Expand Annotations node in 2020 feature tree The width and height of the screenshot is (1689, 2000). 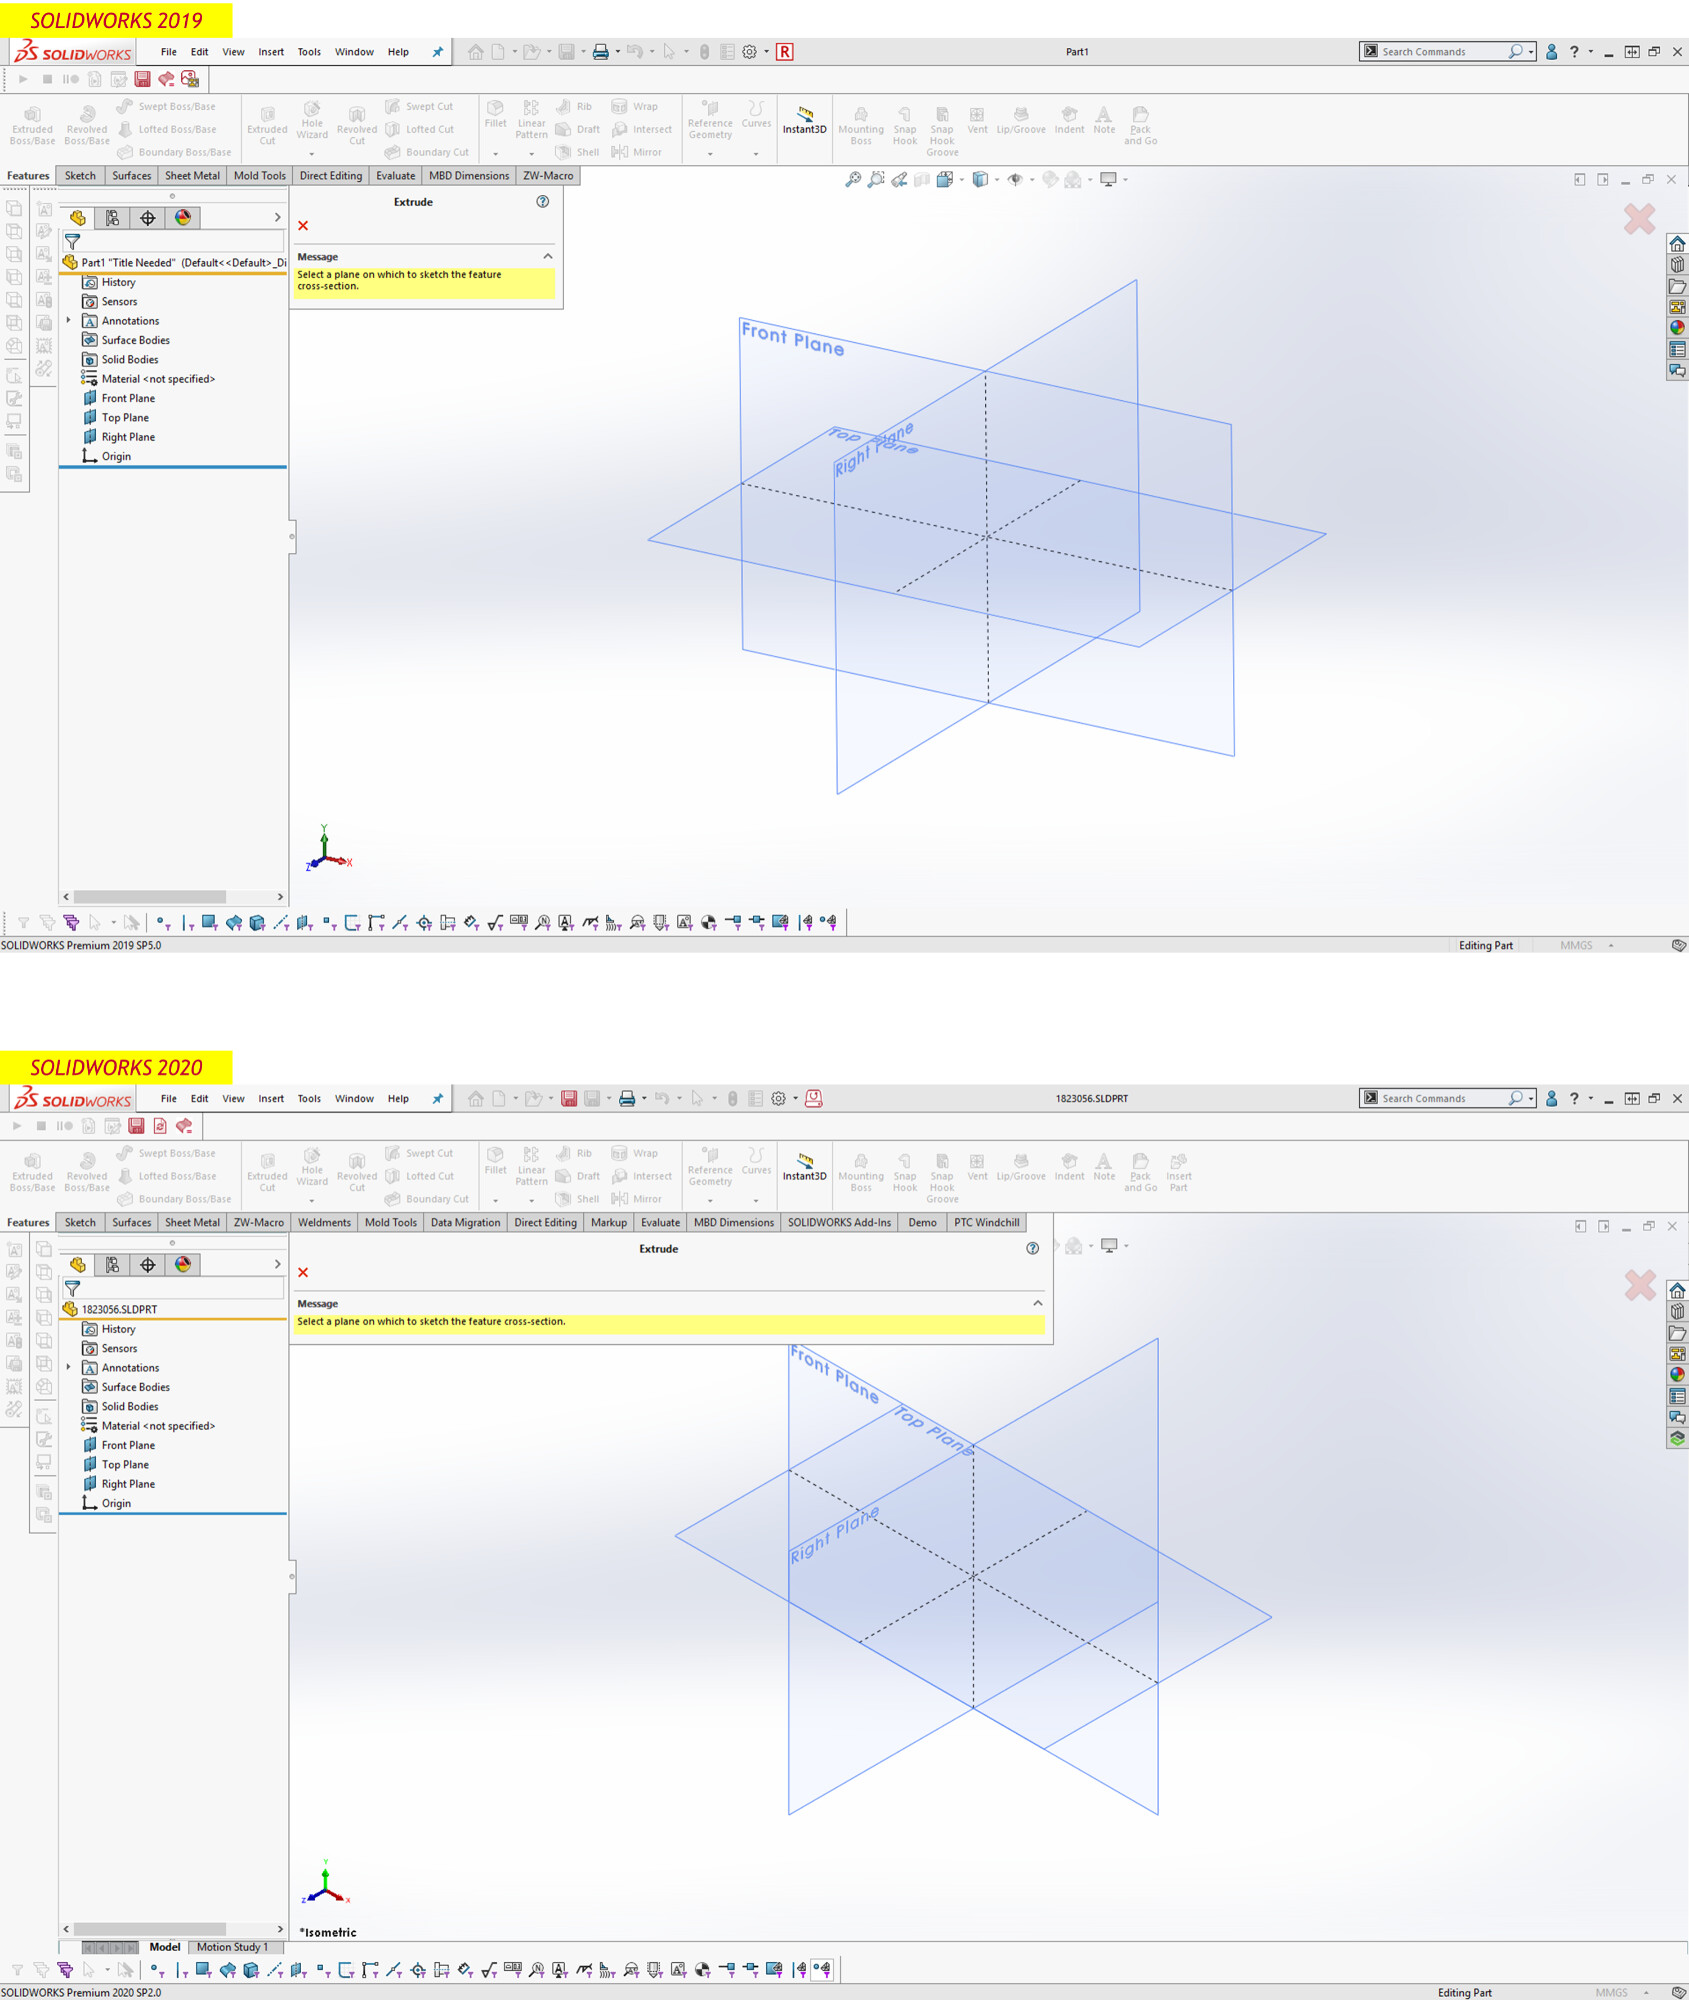(69, 1367)
